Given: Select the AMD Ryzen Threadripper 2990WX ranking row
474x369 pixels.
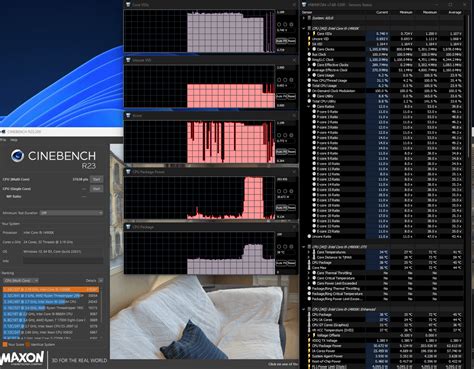Looking at the screenshot, I should pos(51,295).
